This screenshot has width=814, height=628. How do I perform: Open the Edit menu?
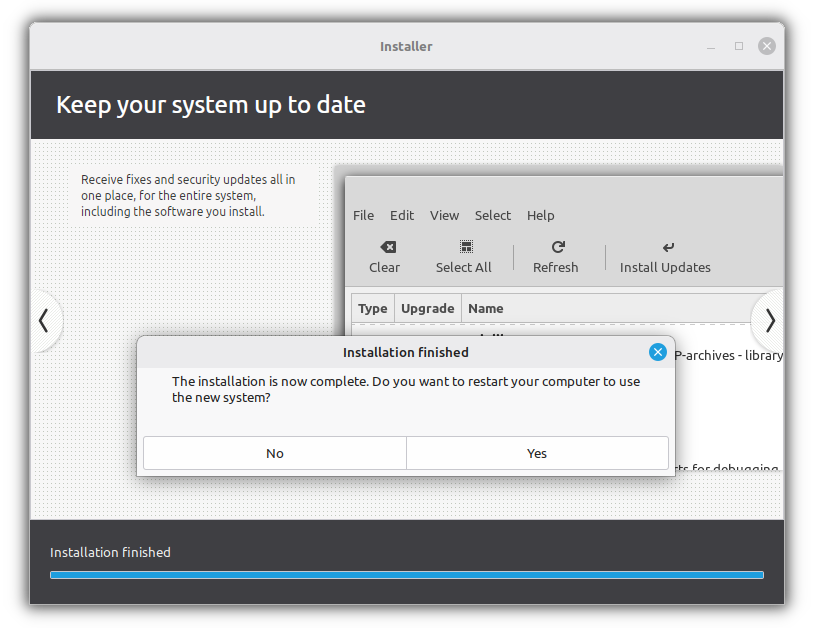point(402,215)
